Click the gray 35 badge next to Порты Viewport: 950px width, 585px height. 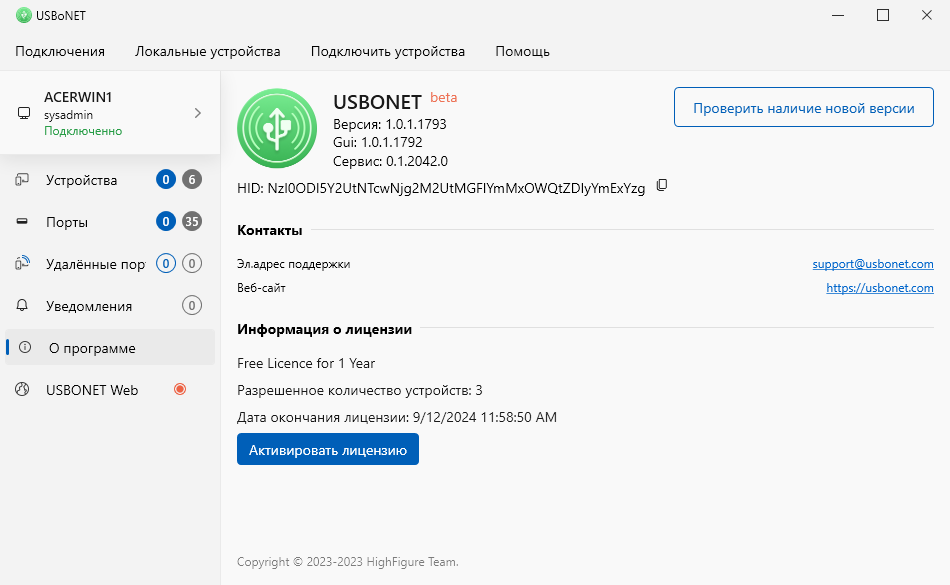point(192,222)
